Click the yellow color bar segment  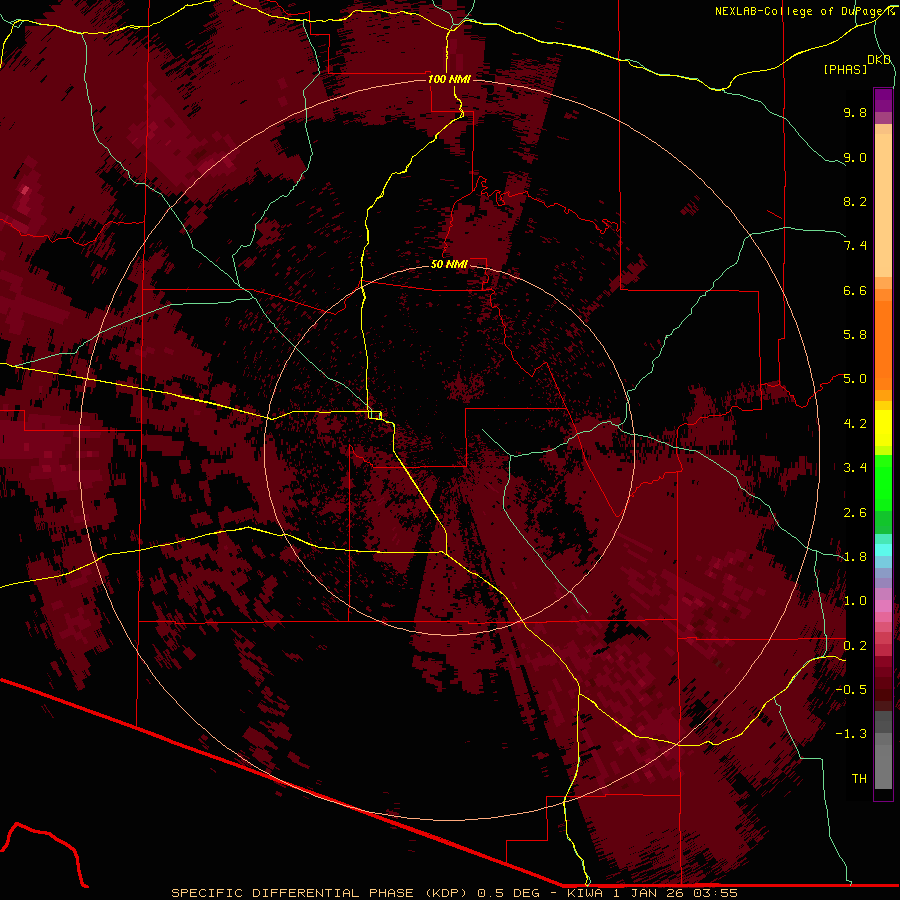click(x=883, y=428)
